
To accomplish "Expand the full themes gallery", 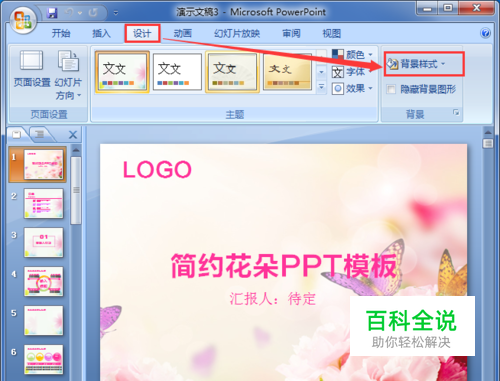I will coord(321,87).
